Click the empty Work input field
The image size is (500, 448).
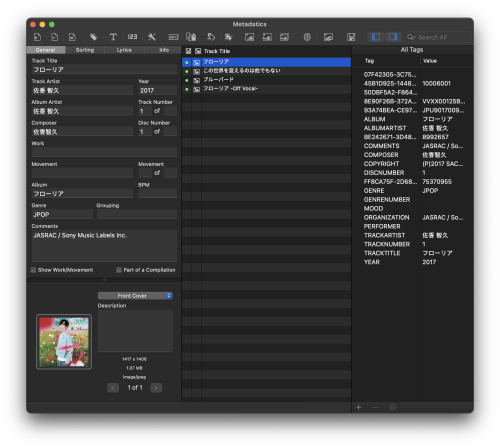point(104,152)
